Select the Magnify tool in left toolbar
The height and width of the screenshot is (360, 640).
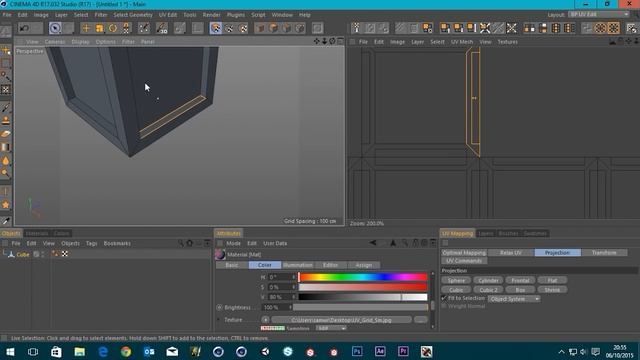click(x=6, y=173)
